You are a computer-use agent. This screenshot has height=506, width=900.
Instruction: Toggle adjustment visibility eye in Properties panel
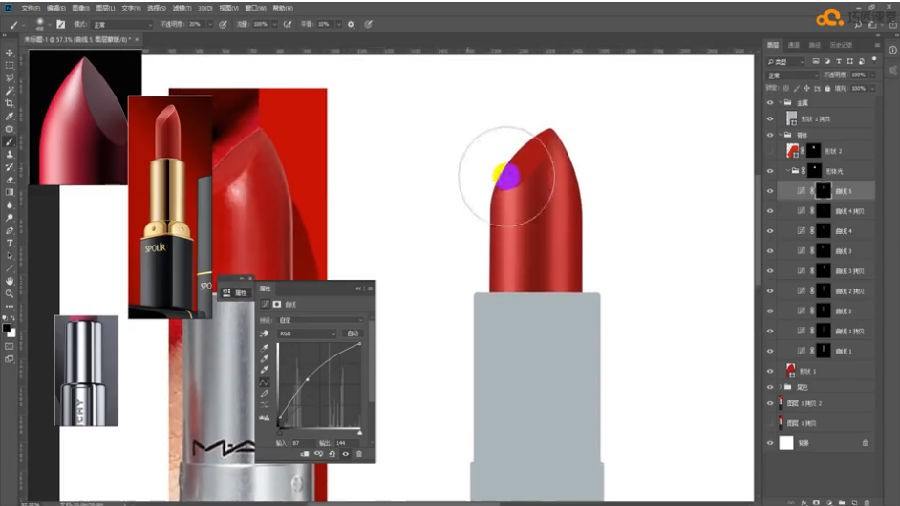[x=346, y=454]
